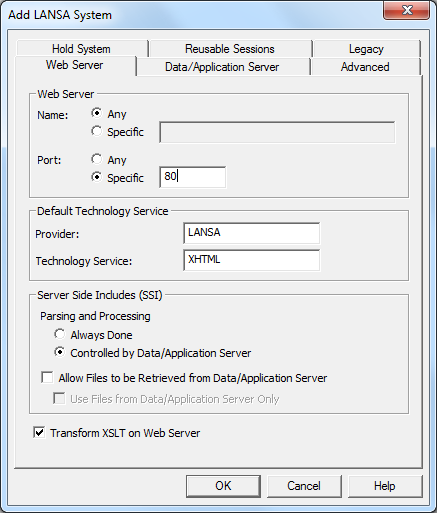Switch to the Hold System tab
The height and width of the screenshot is (513, 437).
(81, 49)
